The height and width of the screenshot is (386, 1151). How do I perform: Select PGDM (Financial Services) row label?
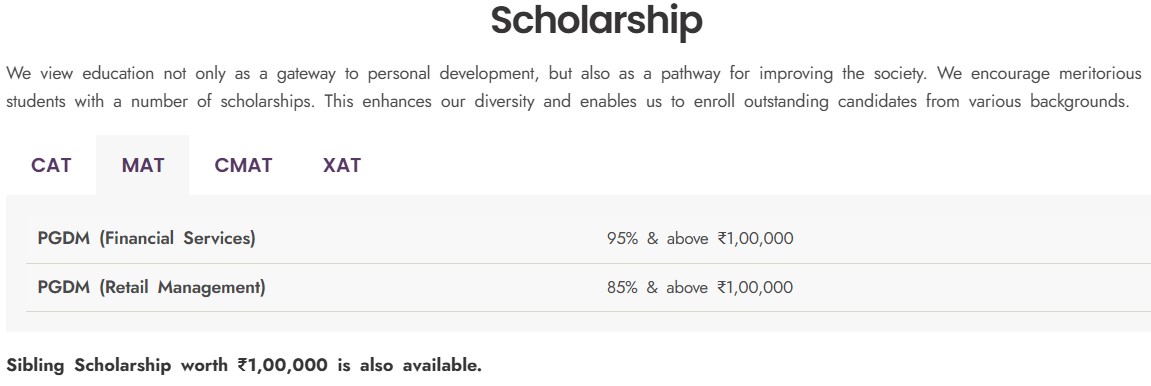146,238
